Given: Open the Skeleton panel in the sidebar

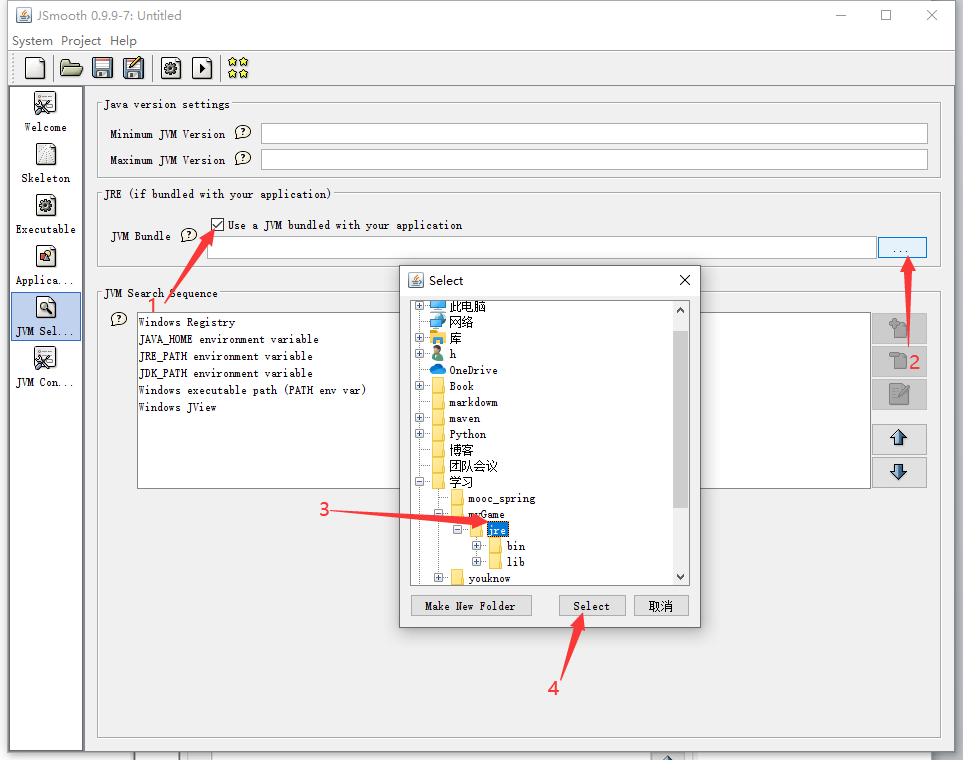Looking at the screenshot, I should click(45, 163).
